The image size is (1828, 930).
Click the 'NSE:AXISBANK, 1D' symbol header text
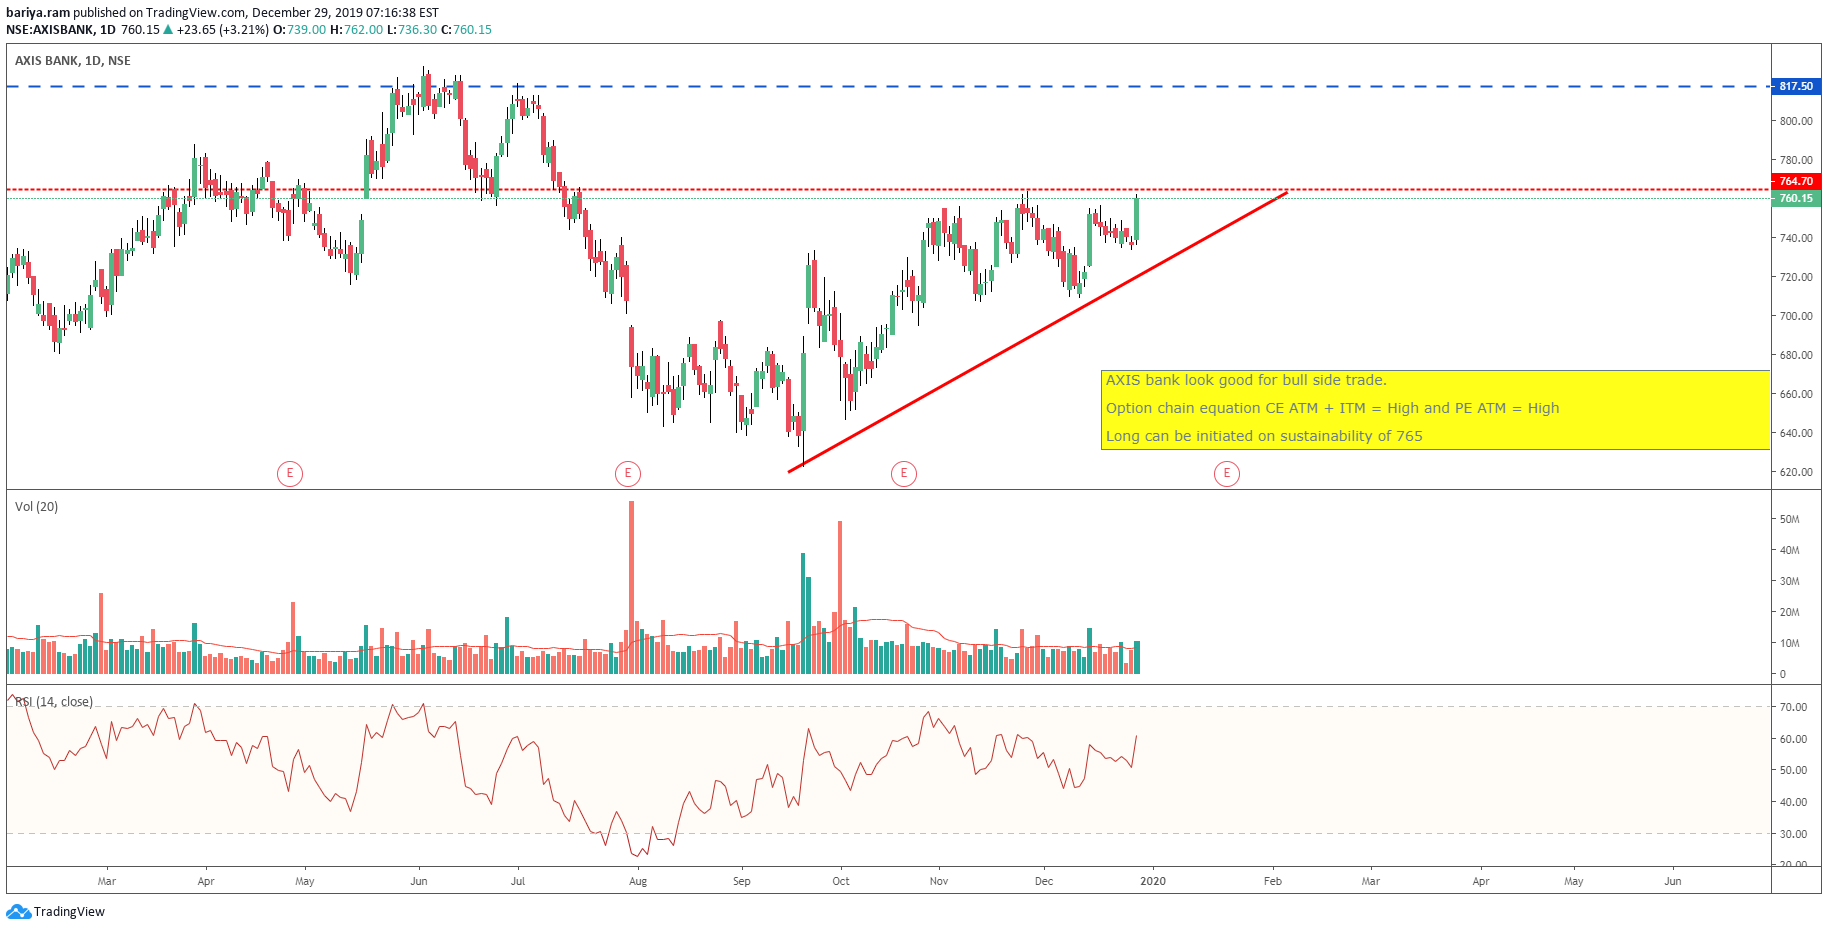[x=61, y=30]
